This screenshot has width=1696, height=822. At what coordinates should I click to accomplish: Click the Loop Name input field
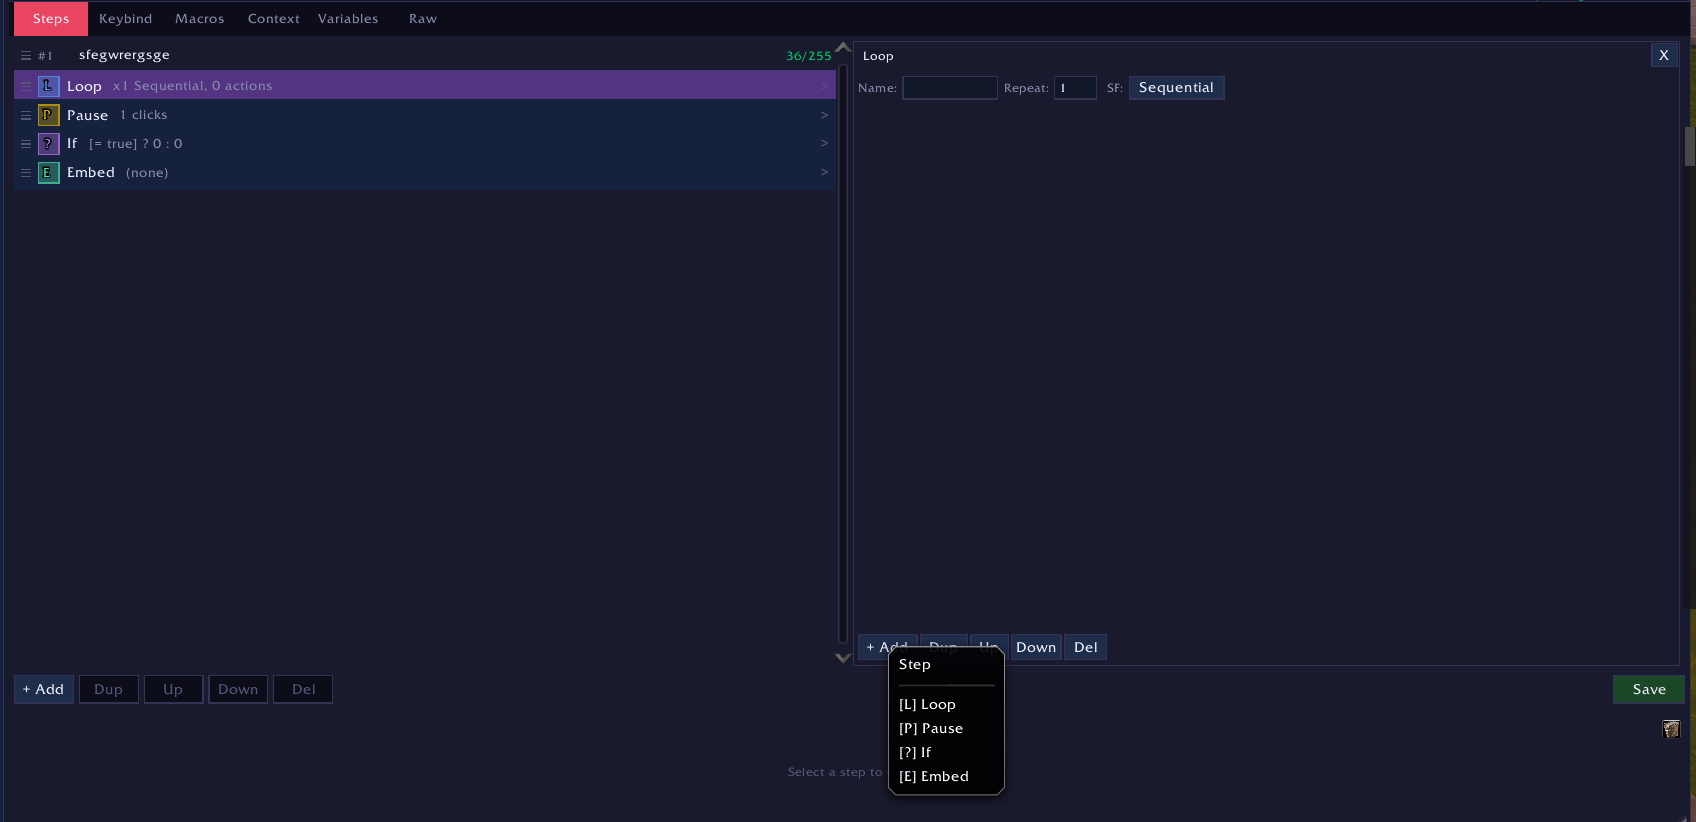coord(950,88)
